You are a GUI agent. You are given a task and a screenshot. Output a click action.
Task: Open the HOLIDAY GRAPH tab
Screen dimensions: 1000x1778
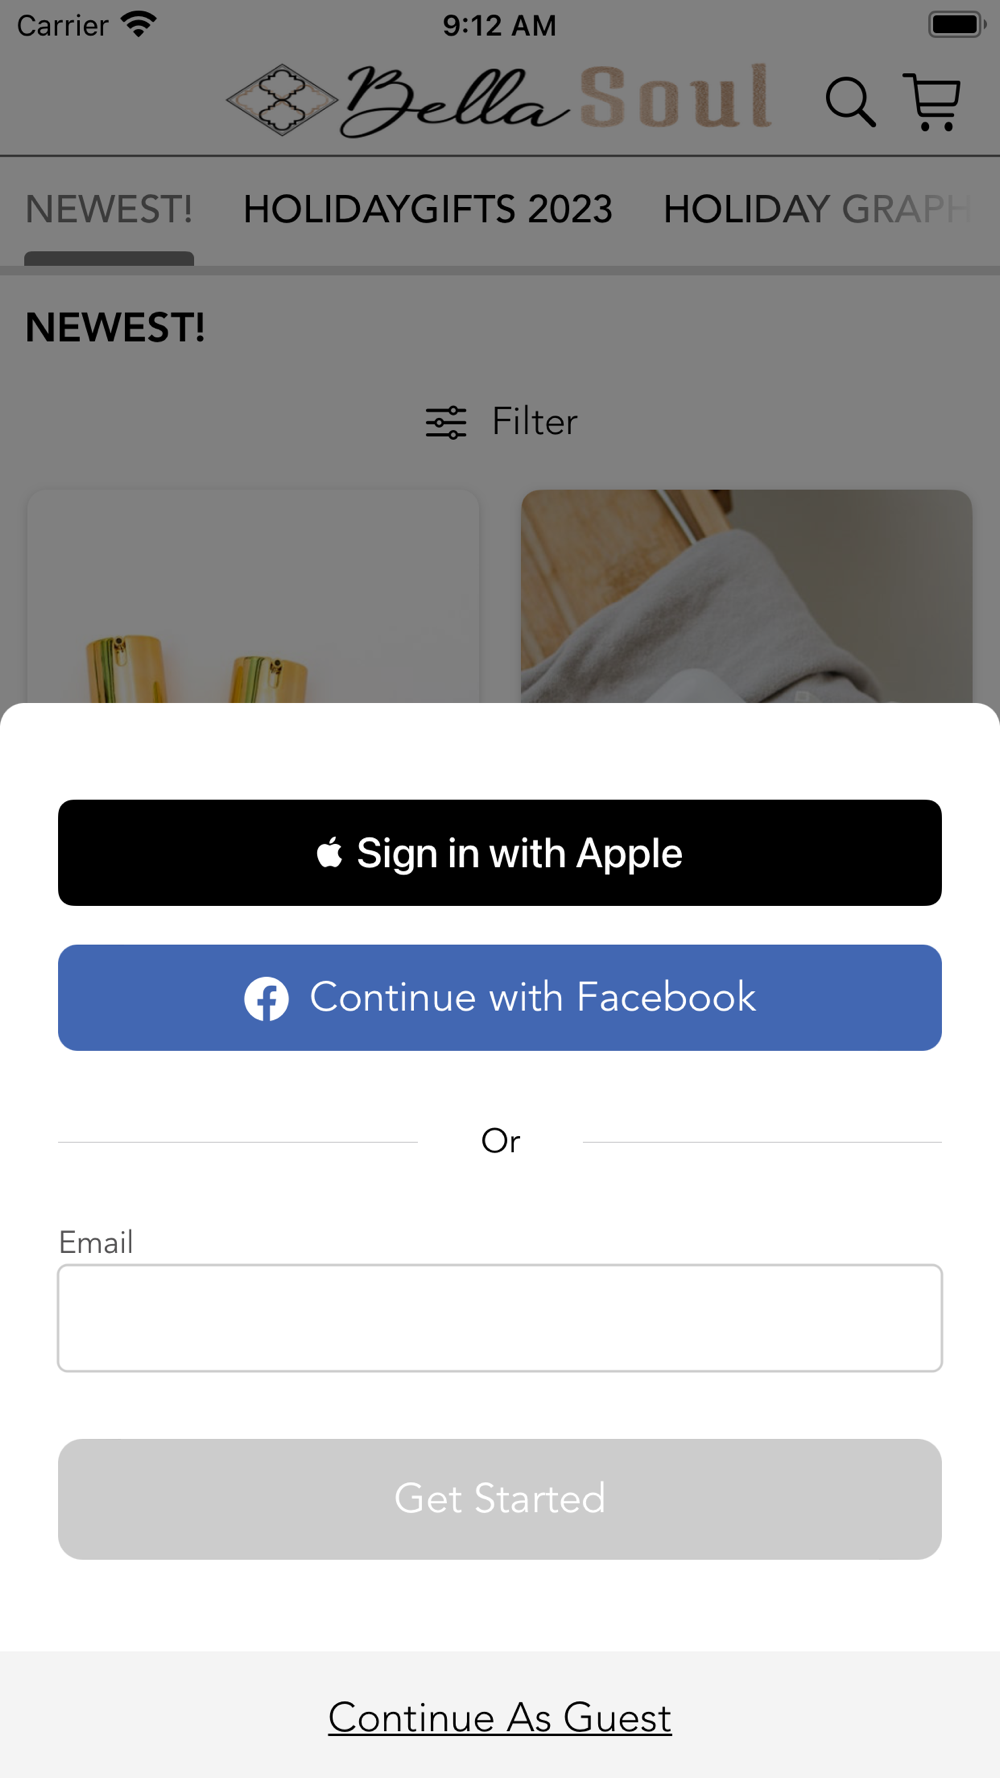click(x=818, y=210)
